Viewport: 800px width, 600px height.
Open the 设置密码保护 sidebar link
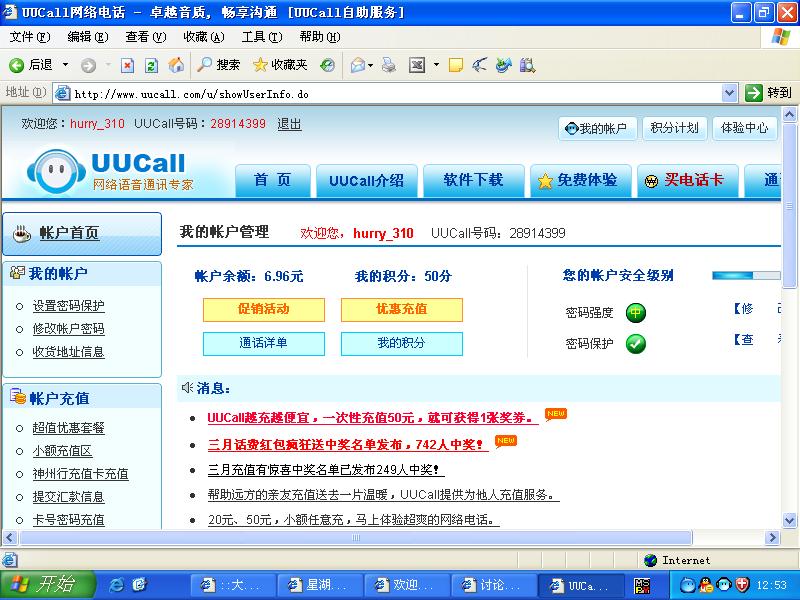click(x=68, y=306)
